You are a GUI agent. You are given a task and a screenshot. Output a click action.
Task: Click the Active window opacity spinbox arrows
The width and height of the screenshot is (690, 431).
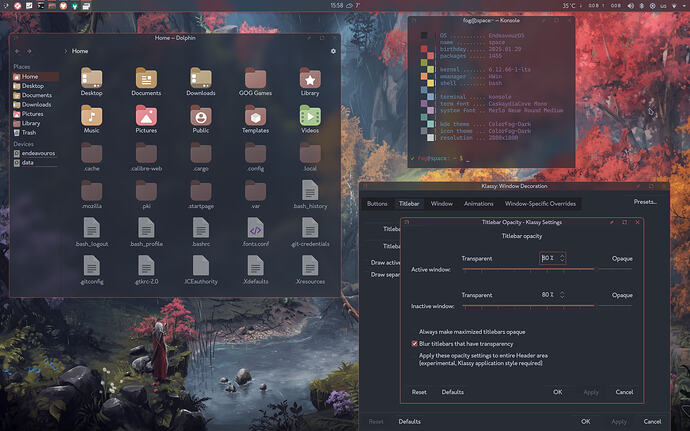pos(562,258)
